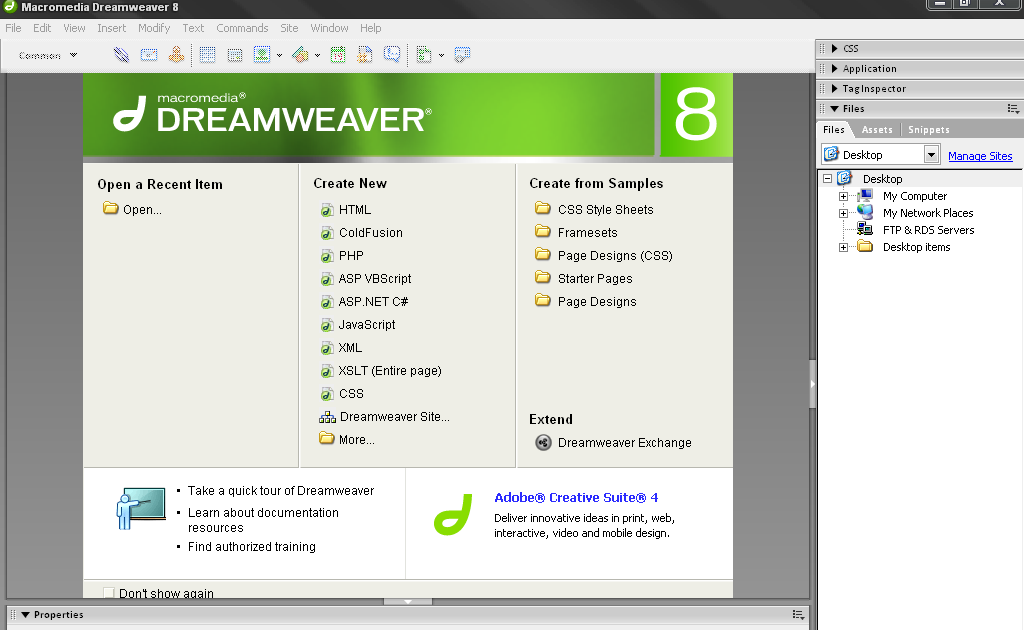Open the Tag Chooser icon
Screen dimensions: 1024x630
[462, 54]
